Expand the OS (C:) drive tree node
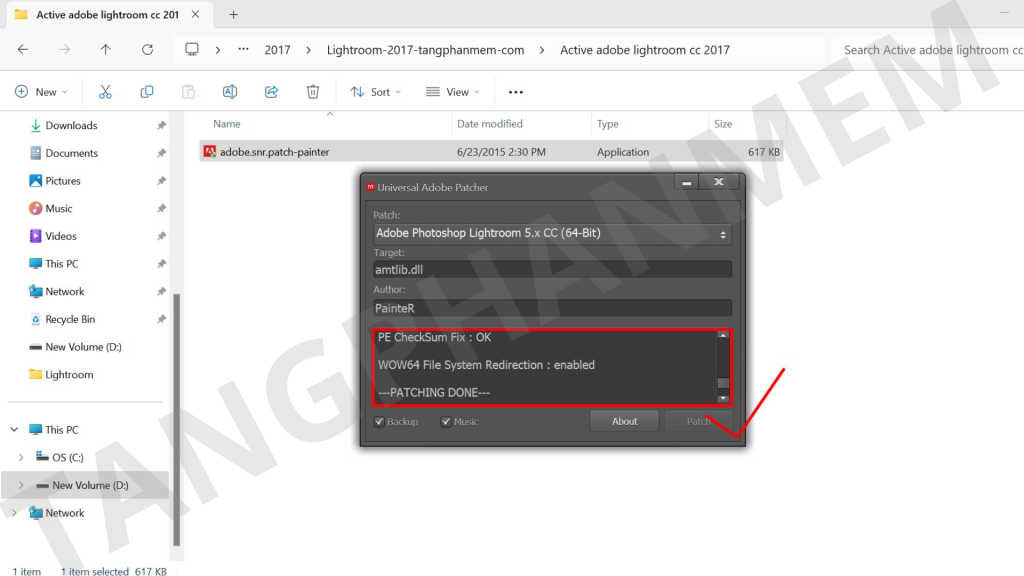Screen dimensions: 1024x576 point(20,457)
